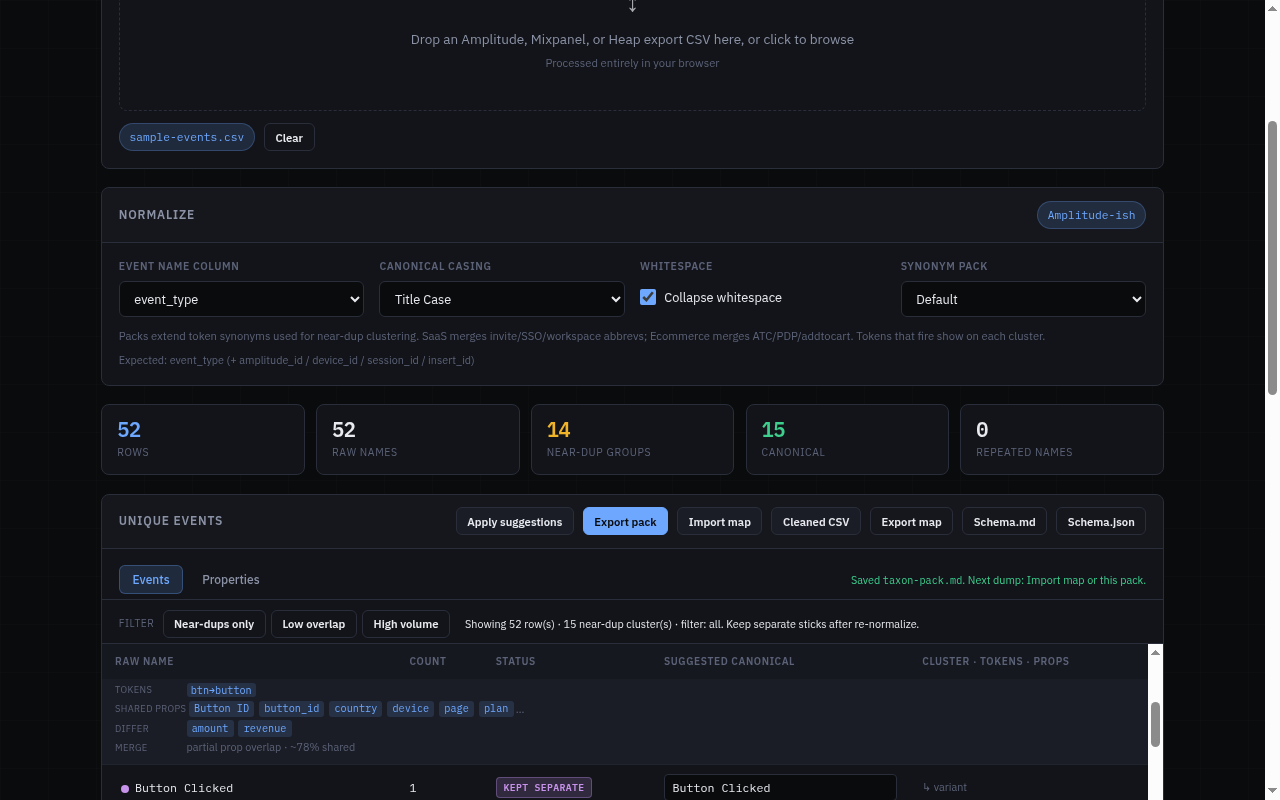
Task: Click the page prop chip
Action: [x=456, y=709]
